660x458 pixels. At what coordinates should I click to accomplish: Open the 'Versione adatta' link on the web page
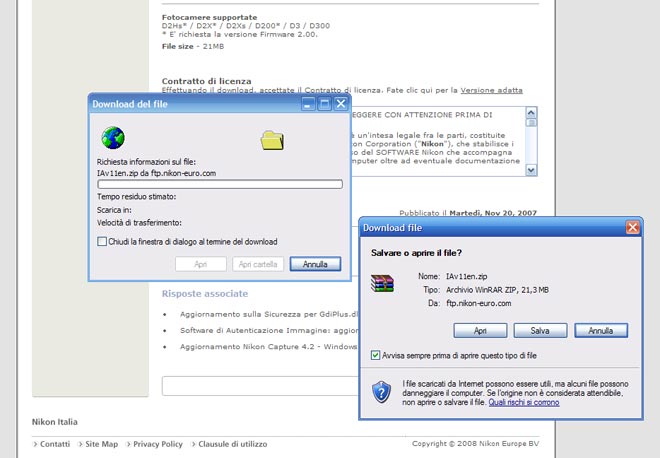[x=491, y=90]
